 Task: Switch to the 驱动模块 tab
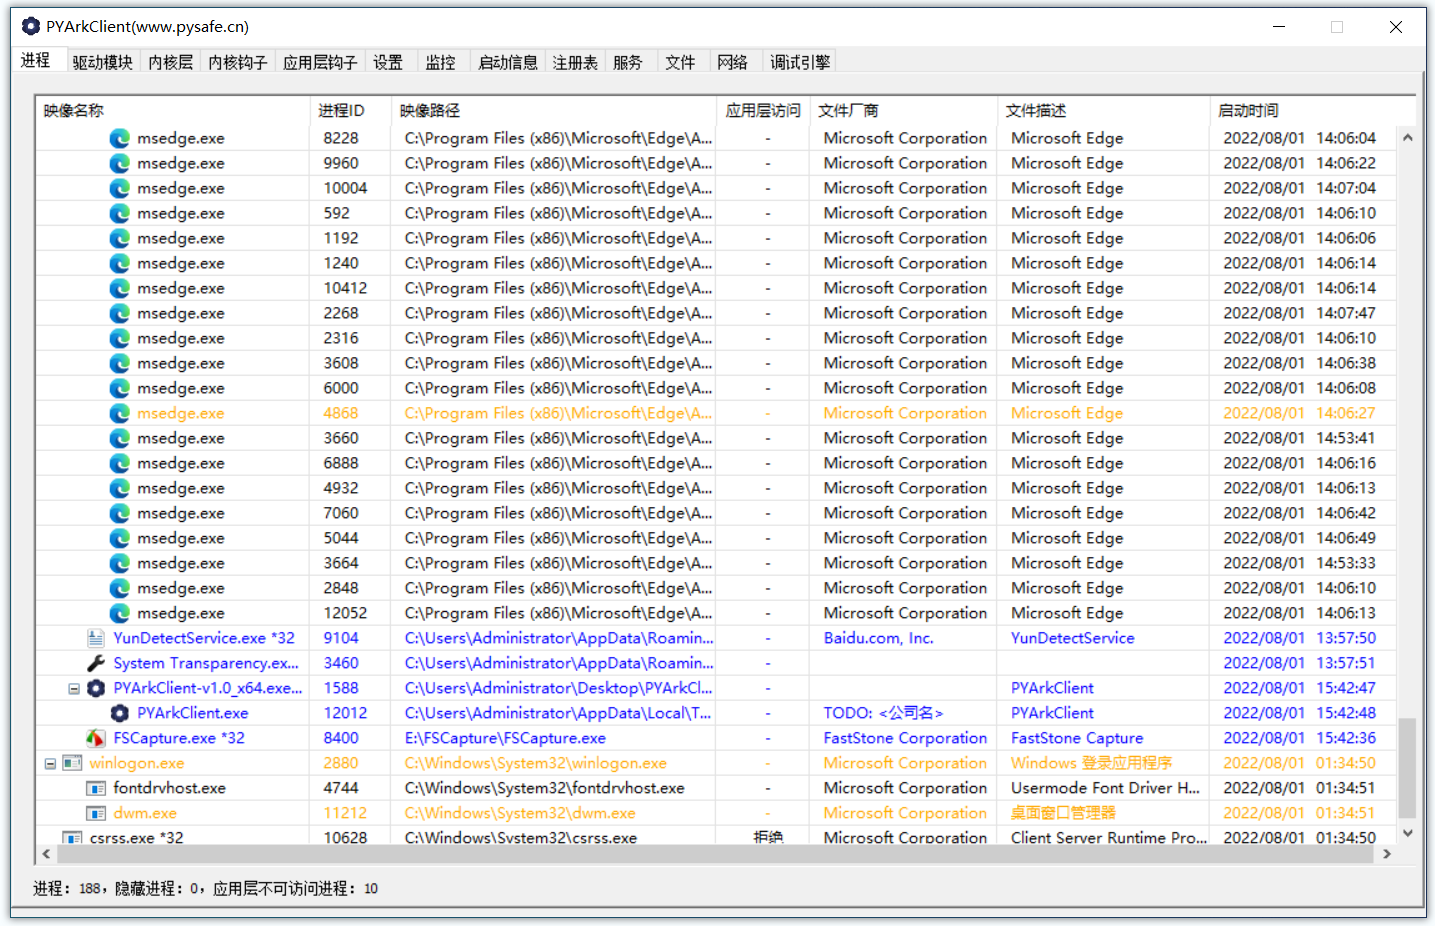point(102,62)
